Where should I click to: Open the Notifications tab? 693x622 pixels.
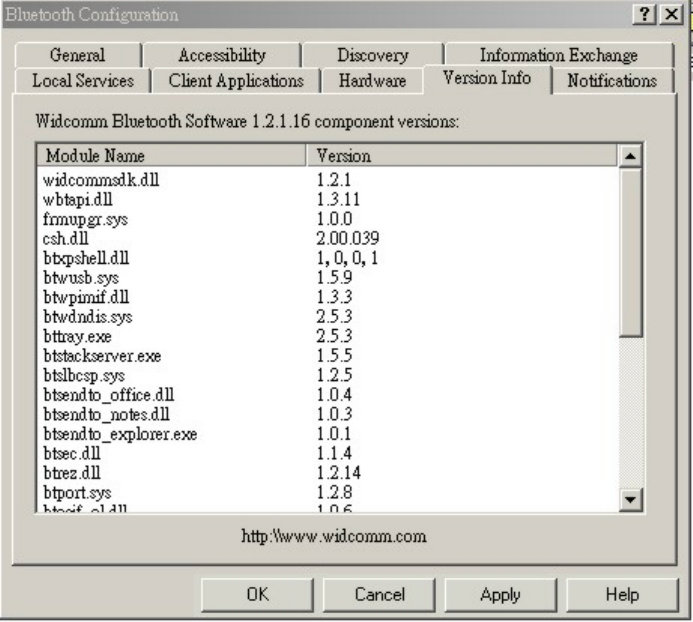tap(613, 80)
